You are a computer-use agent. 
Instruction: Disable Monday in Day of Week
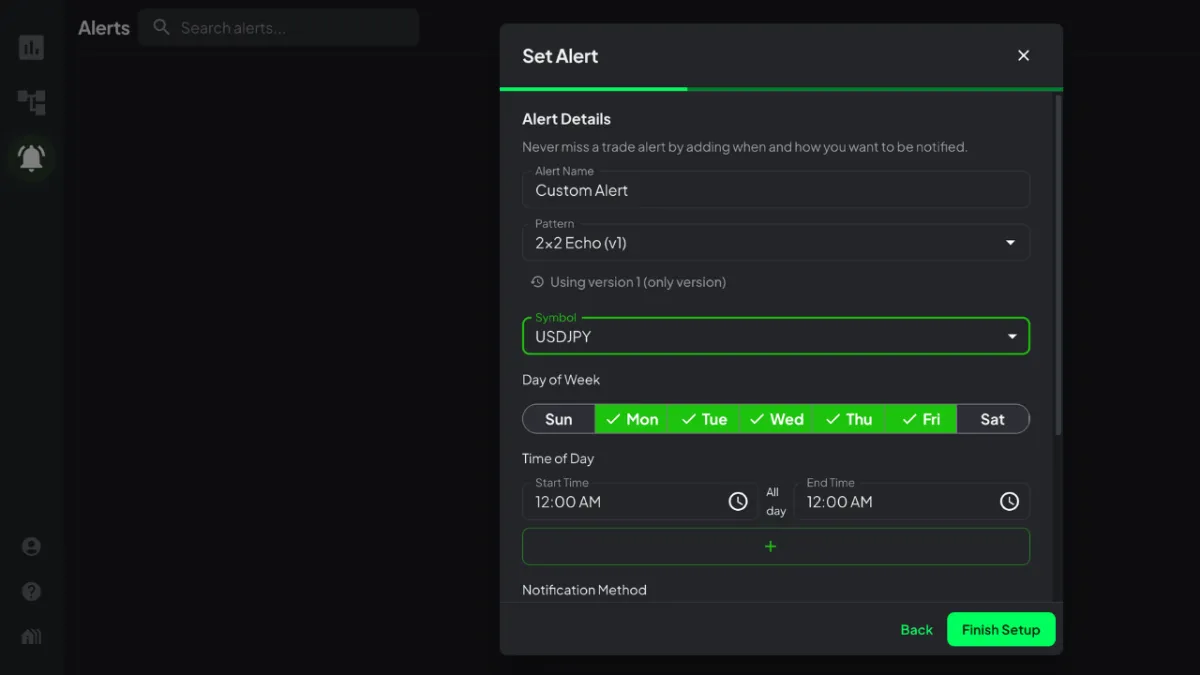[x=632, y=419]
